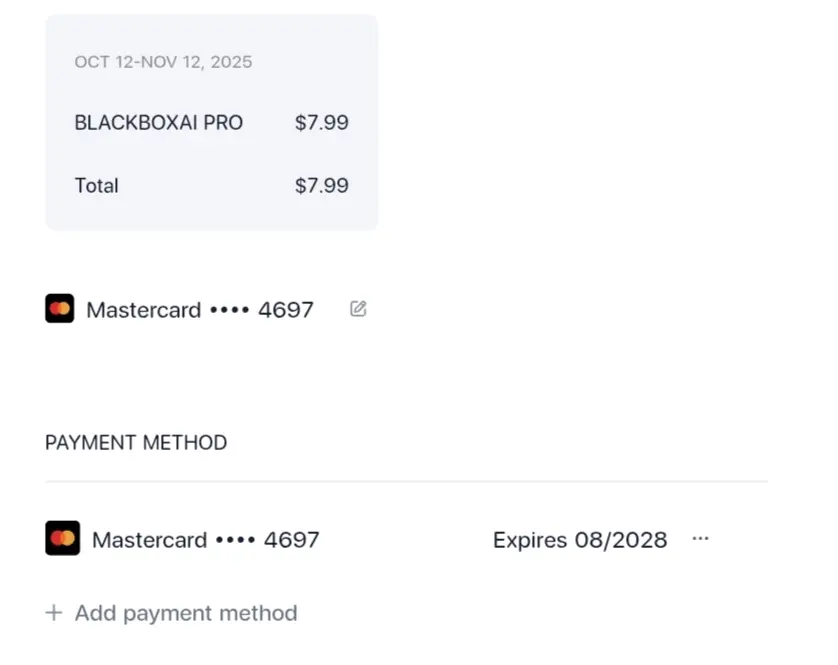Open the three-dot menu next to Expires 08/2028
This screenshot has width=838, height=665.
(x=700, y=538)
